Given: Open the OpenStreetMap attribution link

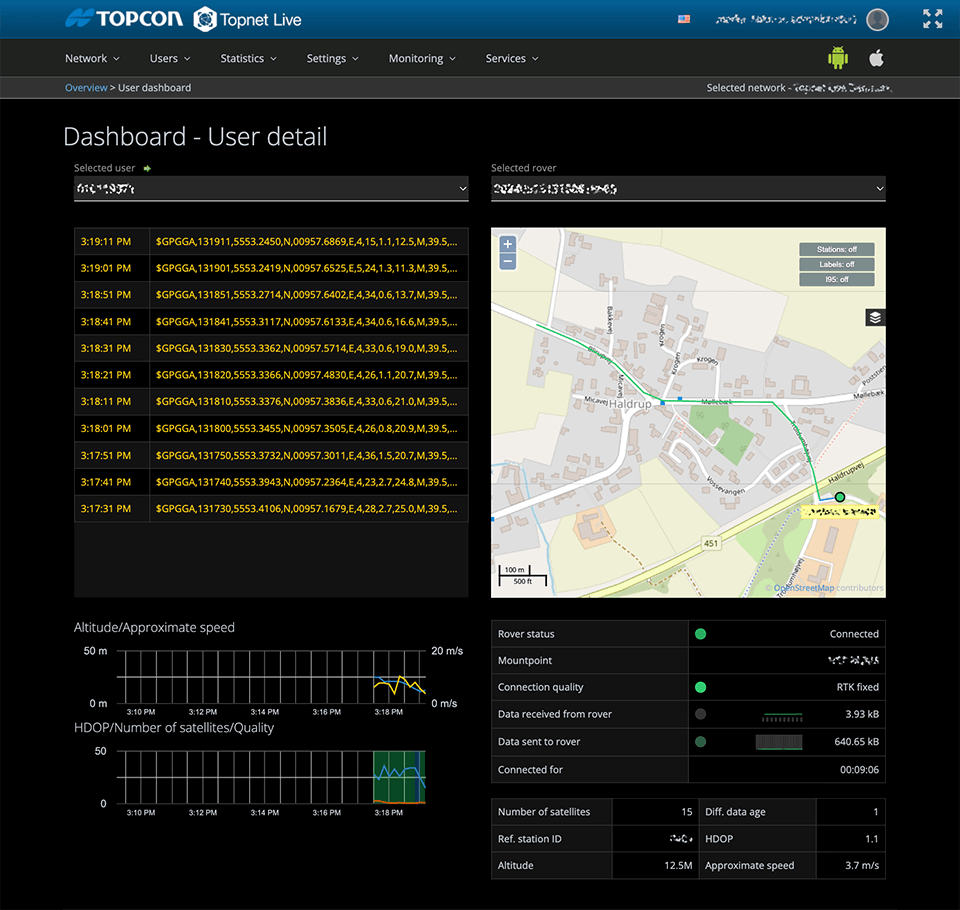Looking at the screenshot, I should [x=803, y=588].
